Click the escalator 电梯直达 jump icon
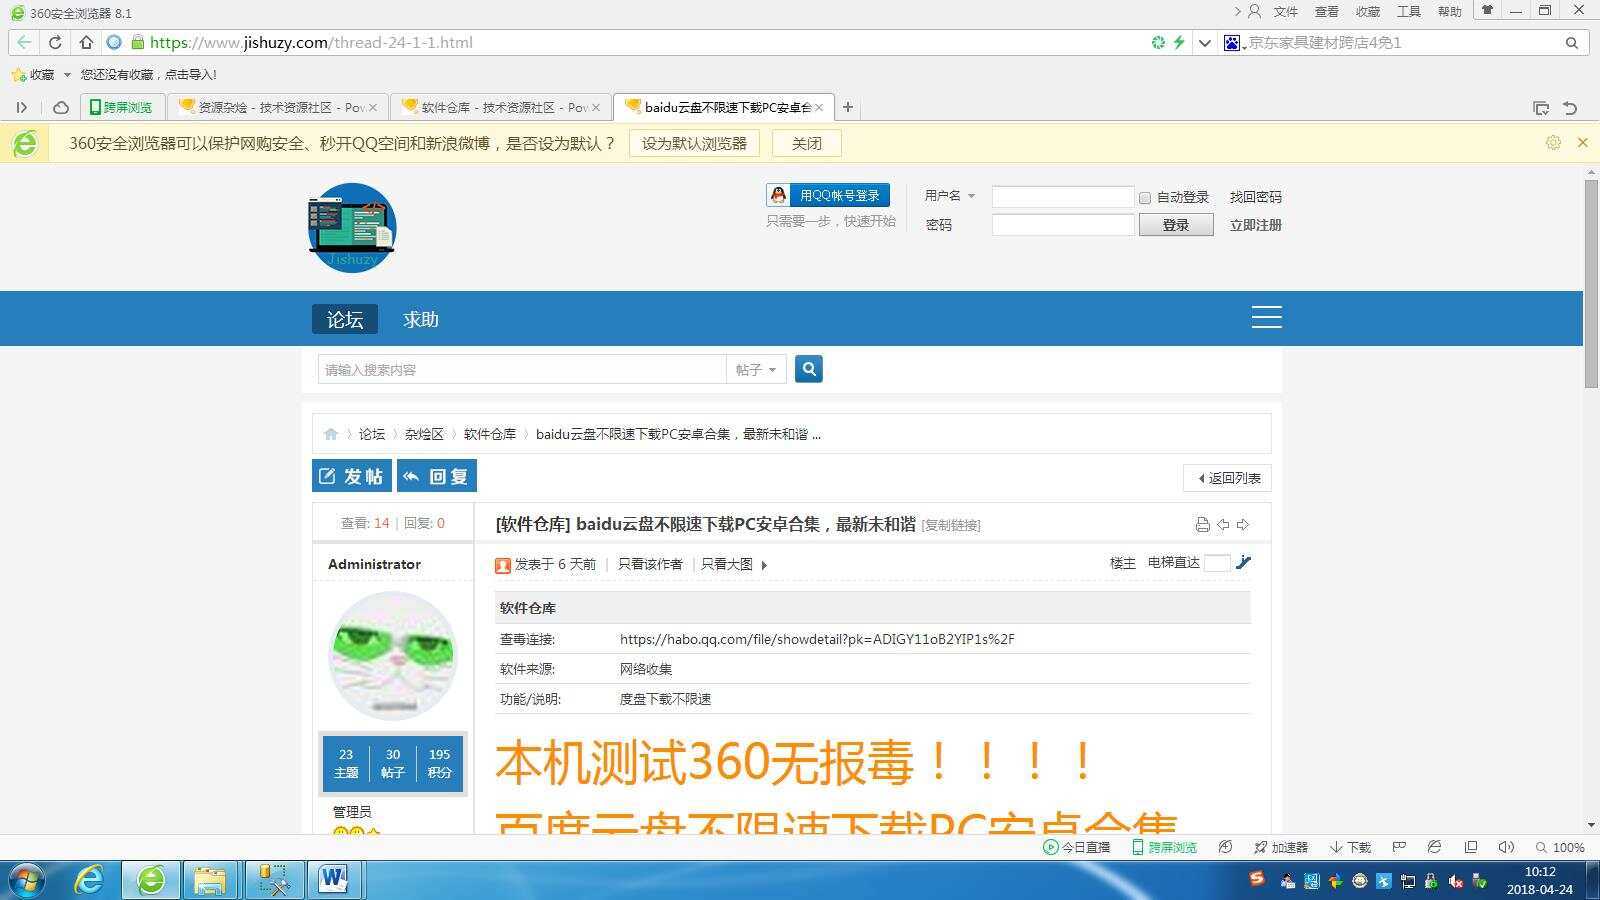 point(1243,562)
